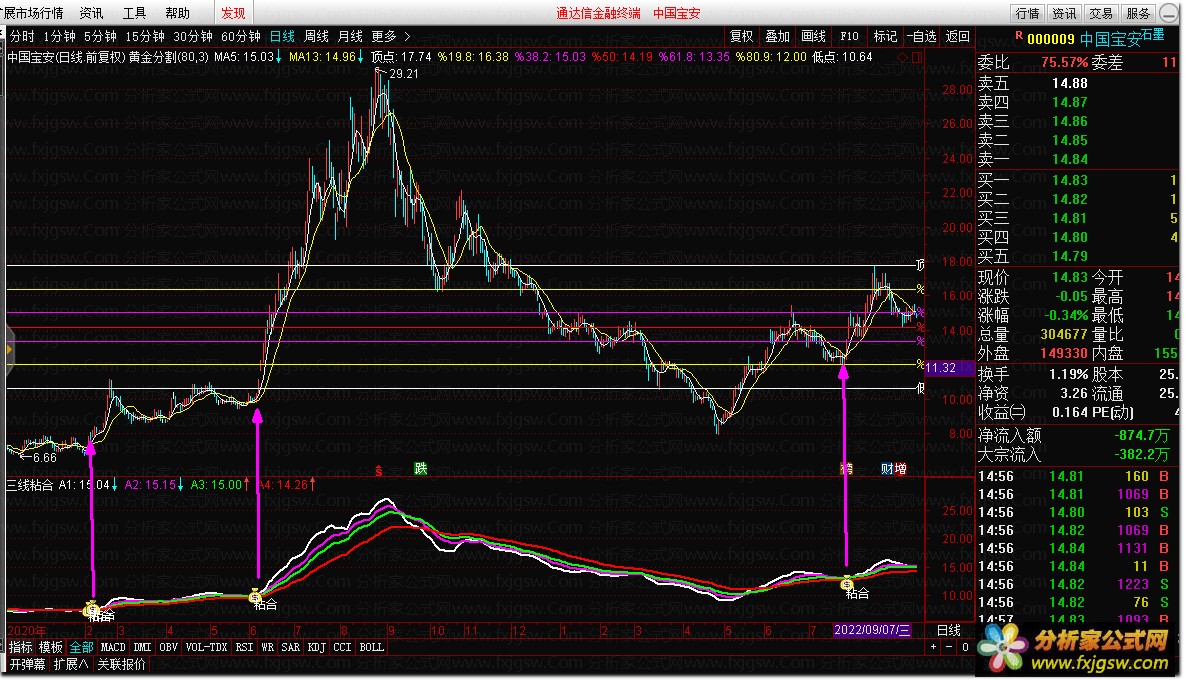Select the MACD indicator
1185x680 pixels.
point(113,648)
